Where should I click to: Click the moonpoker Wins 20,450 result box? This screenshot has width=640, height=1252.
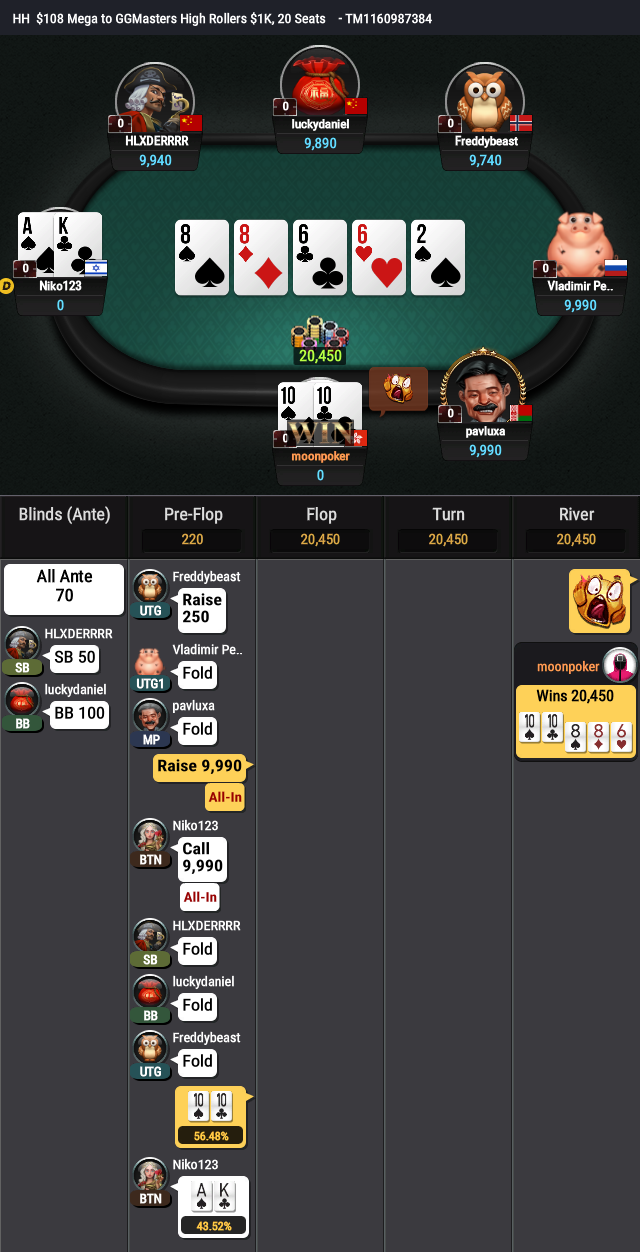pos(575,721)
